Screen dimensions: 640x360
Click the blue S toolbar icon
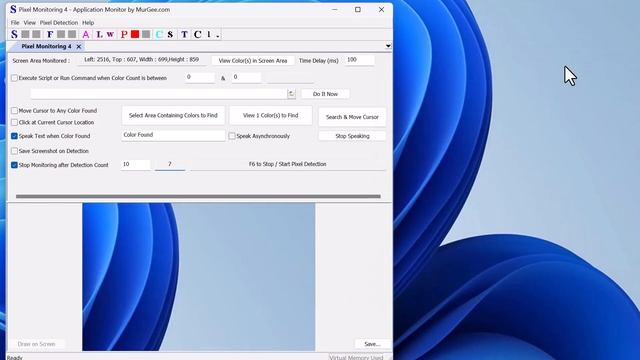(x=14, y=34)
